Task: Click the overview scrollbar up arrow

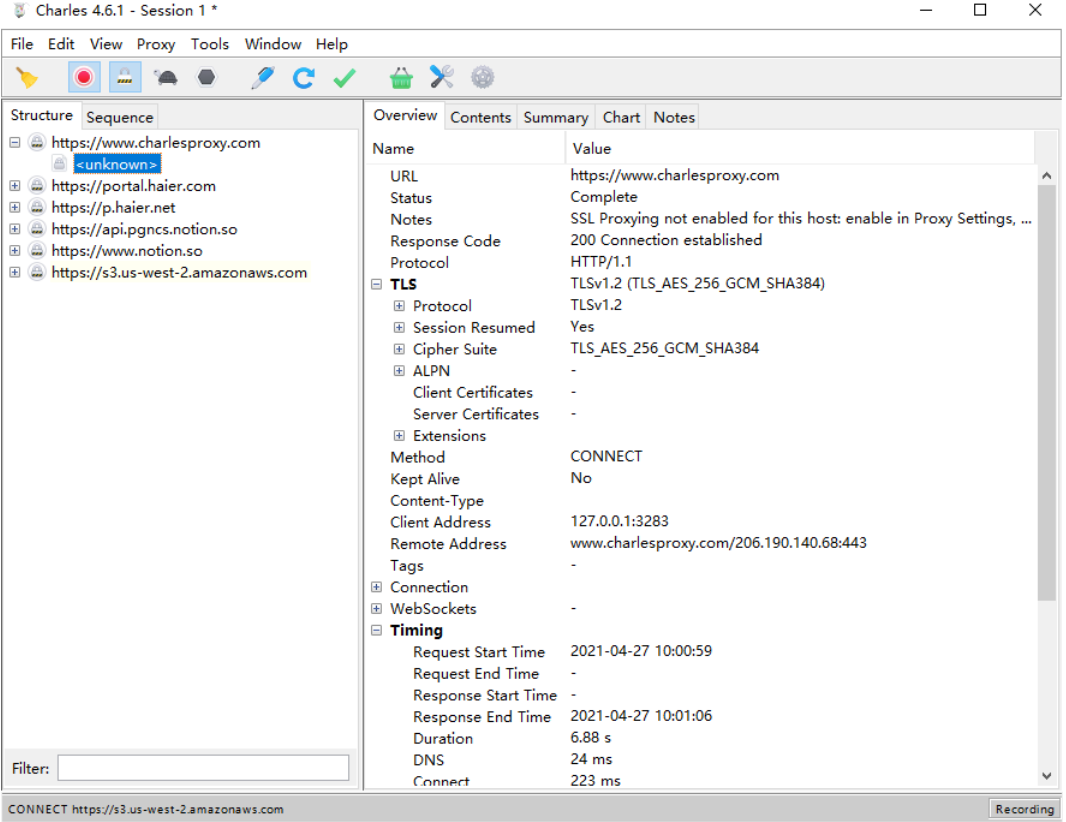Action: (1047, 175)
